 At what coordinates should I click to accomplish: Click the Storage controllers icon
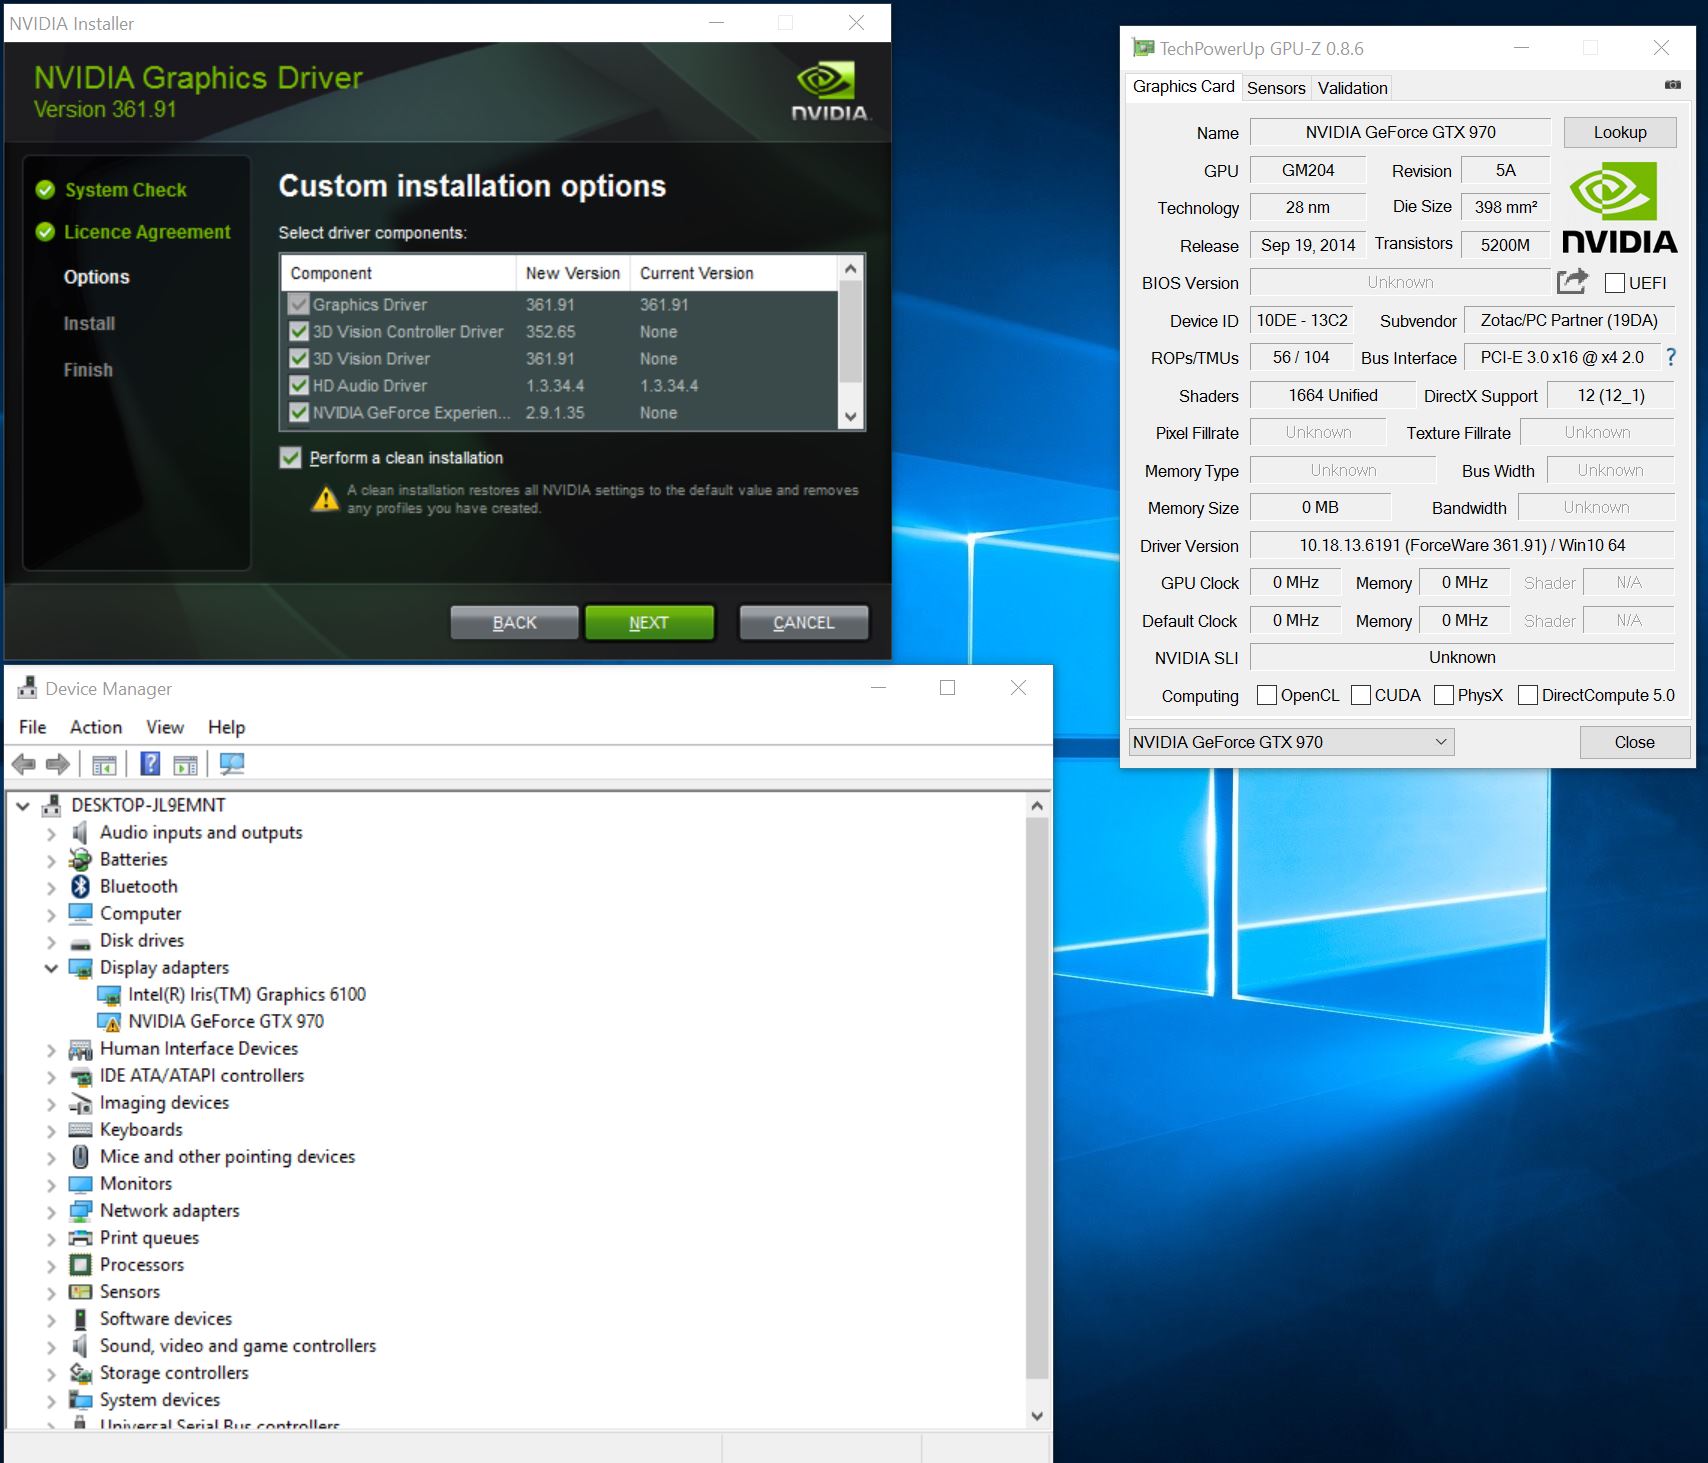click(x=80, y=1373)
